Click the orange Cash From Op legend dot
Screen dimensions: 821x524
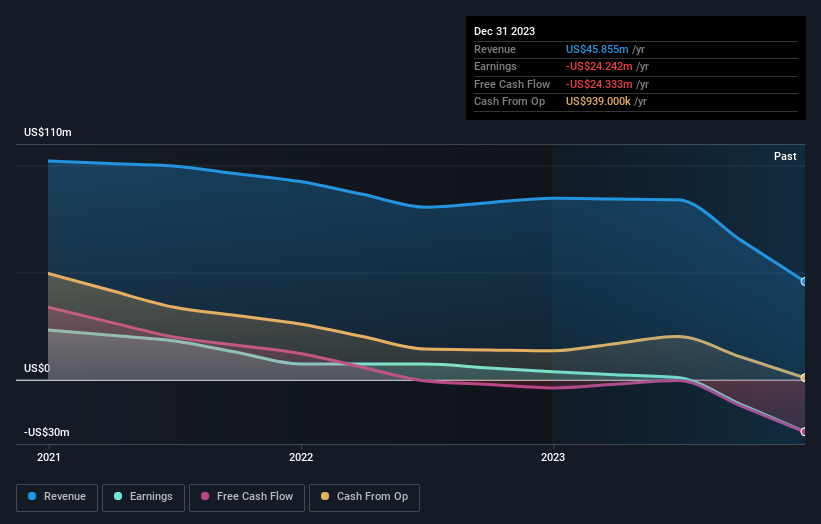(325, 496)
